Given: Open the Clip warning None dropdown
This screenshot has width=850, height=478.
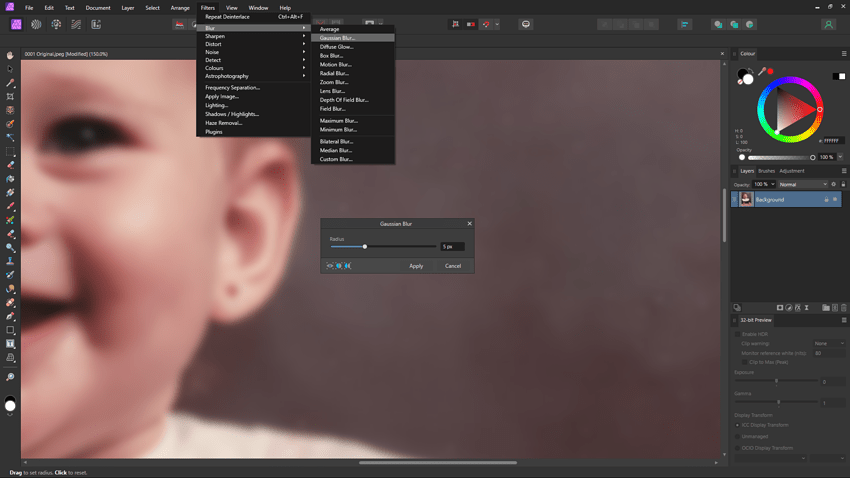Looking at the screenshot, I should 828,343.
